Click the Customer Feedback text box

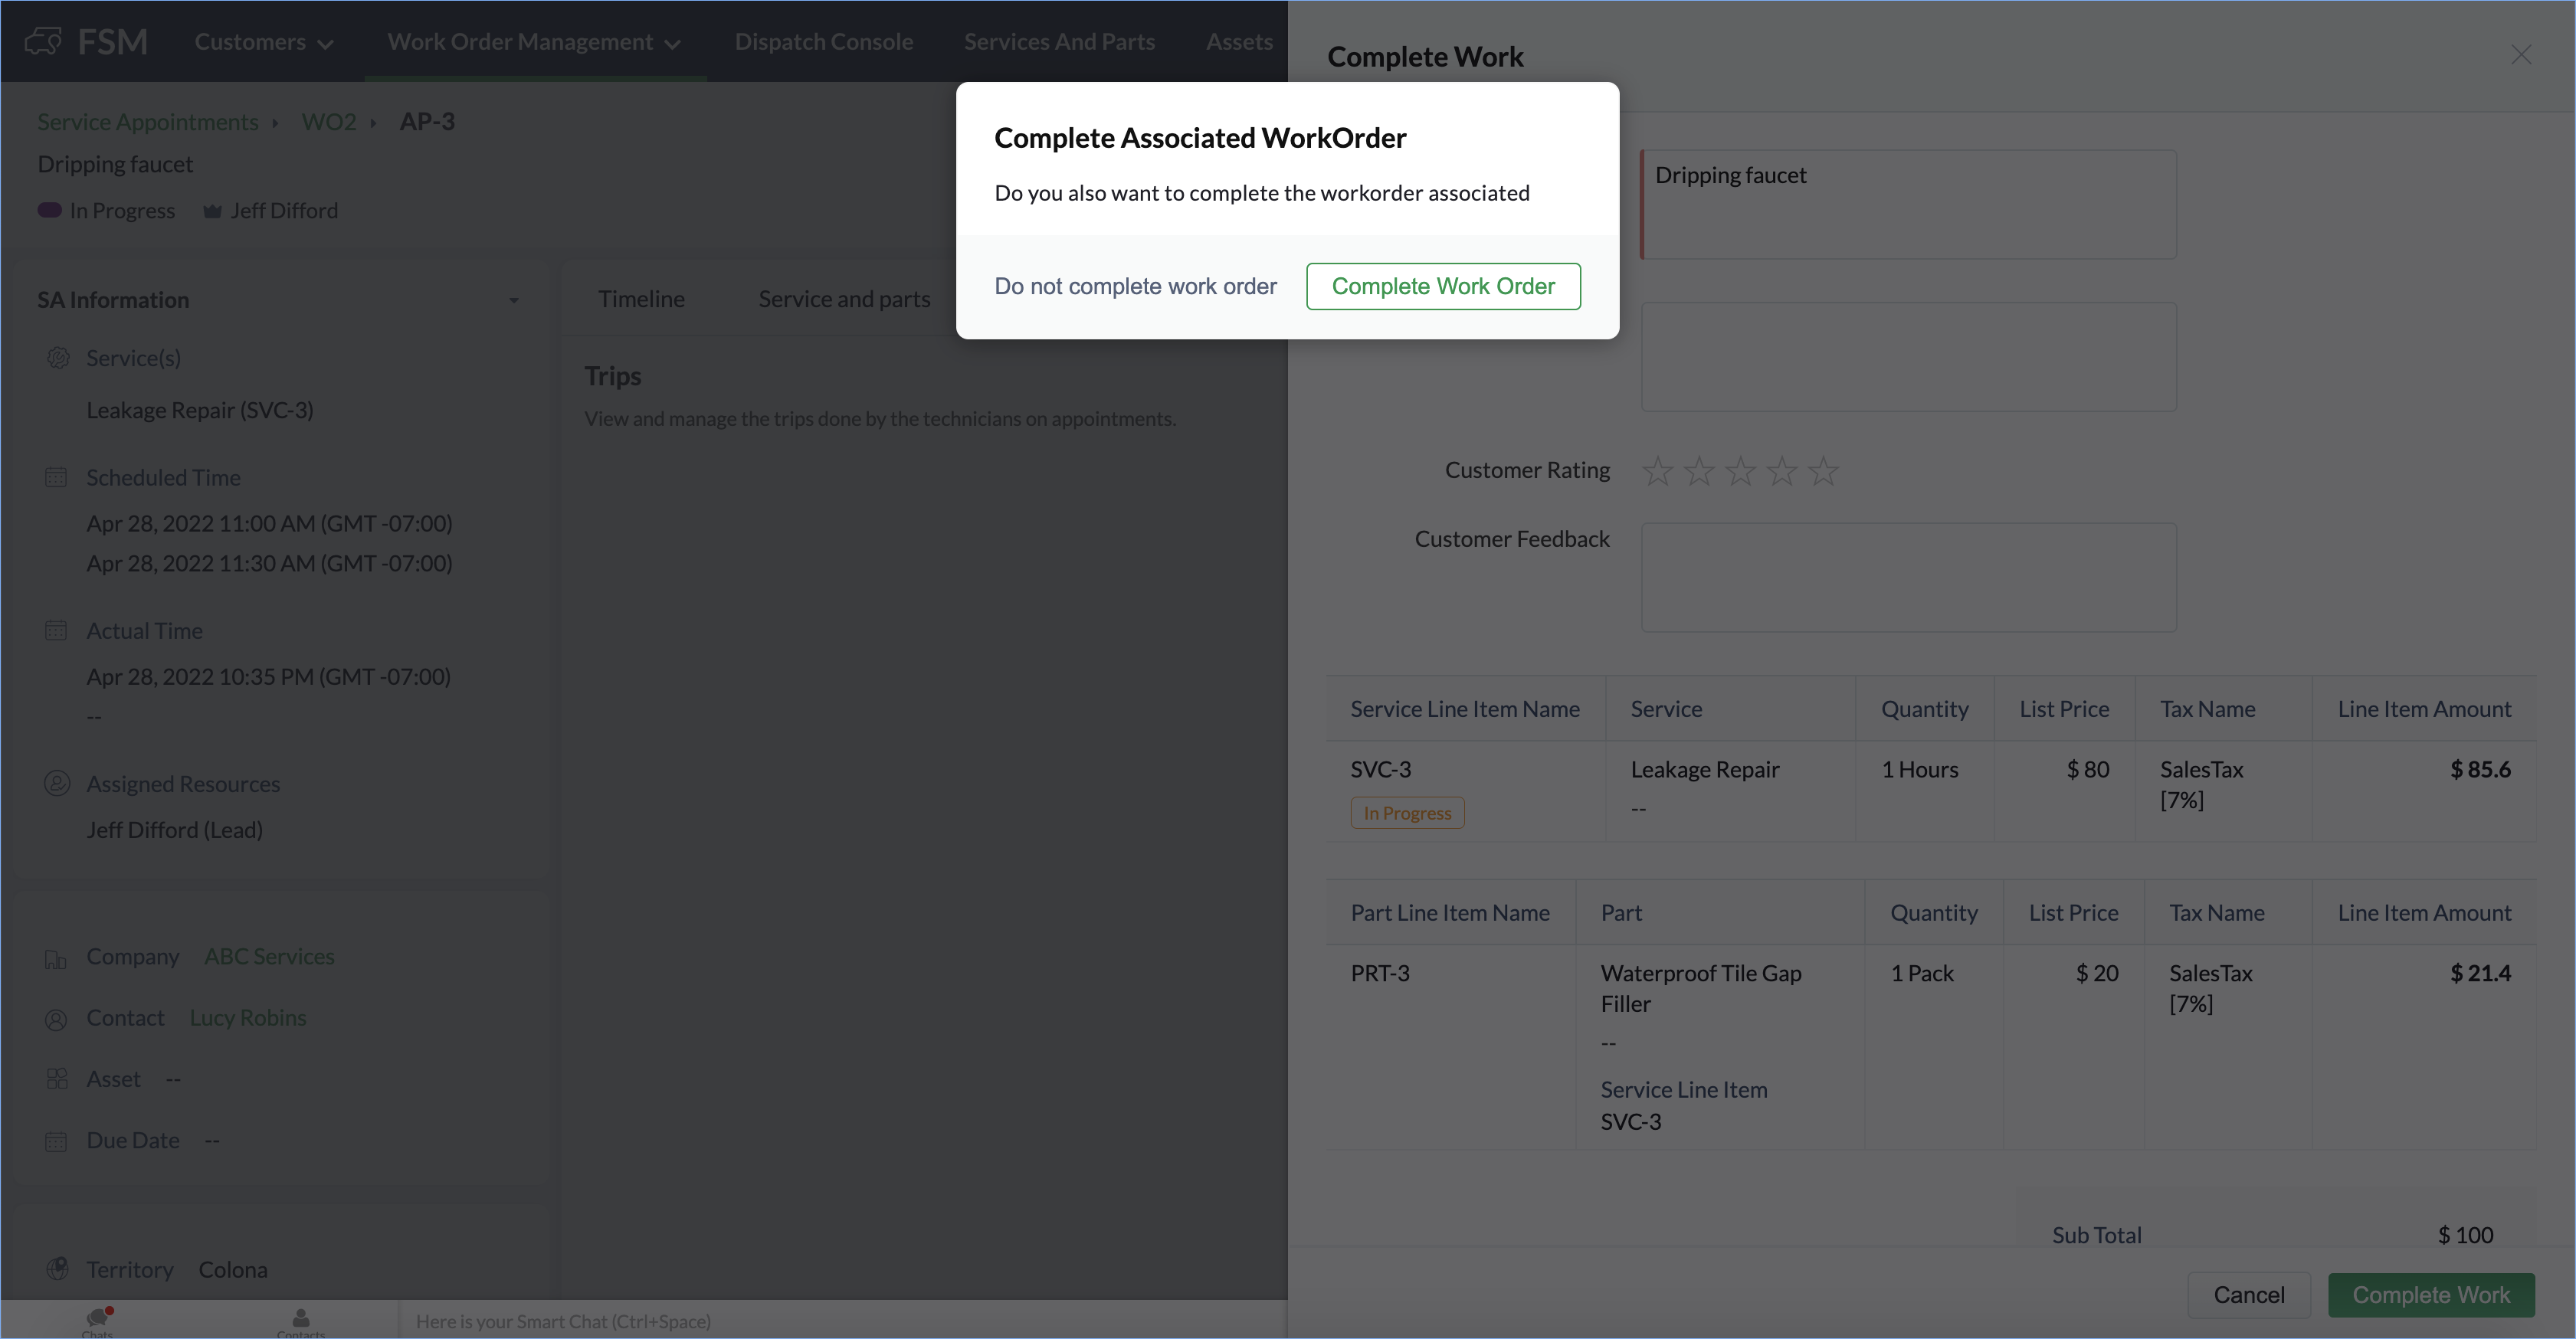click(1908, 577)
